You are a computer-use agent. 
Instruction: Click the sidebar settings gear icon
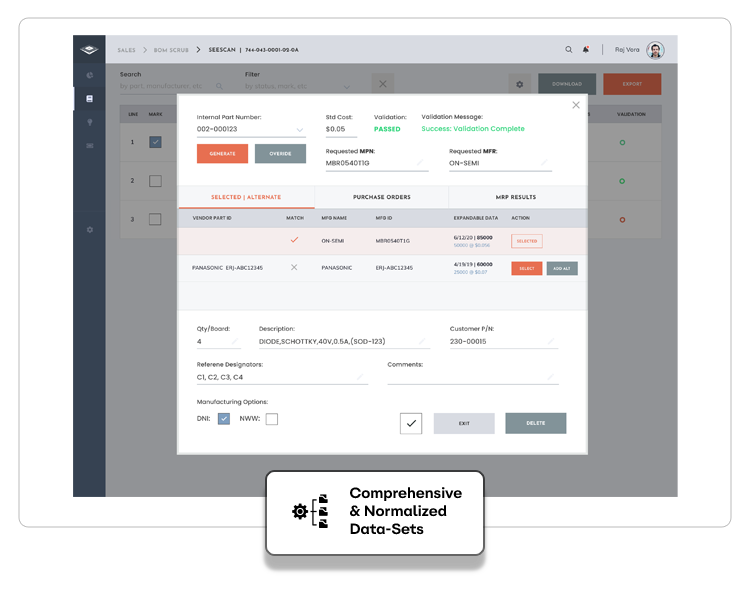coord(89,230)
